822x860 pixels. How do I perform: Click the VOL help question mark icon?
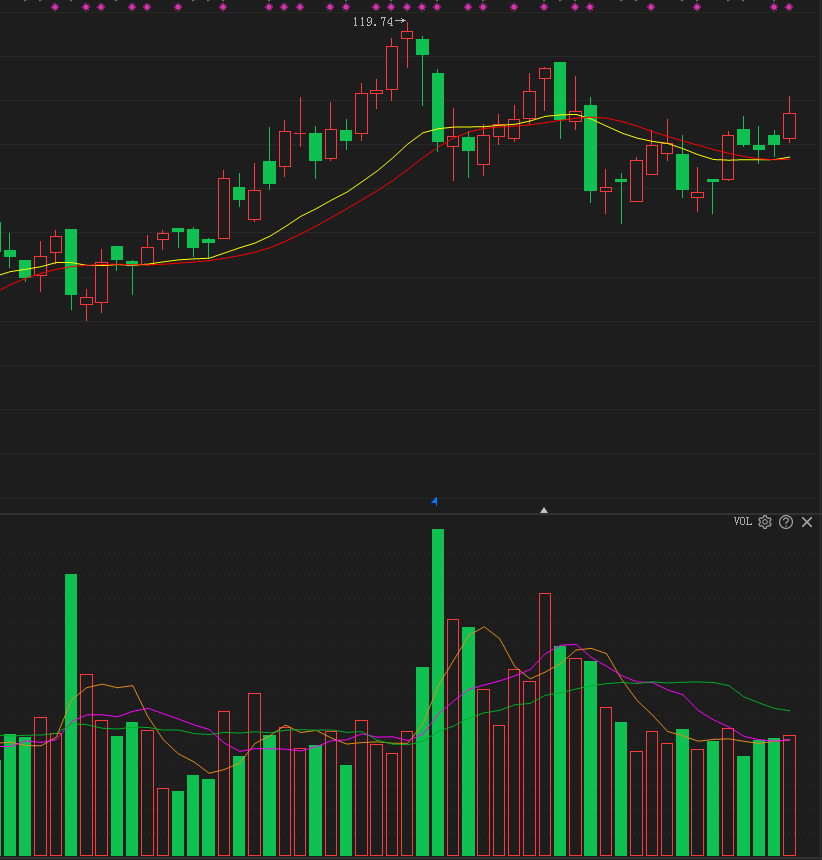[786, 522]
